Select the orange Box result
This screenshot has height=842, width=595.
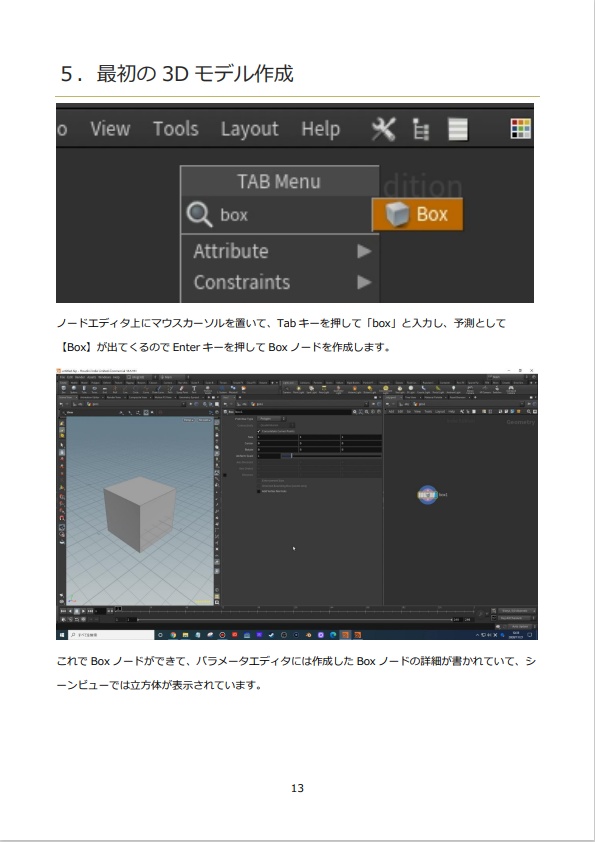(417, 214)
